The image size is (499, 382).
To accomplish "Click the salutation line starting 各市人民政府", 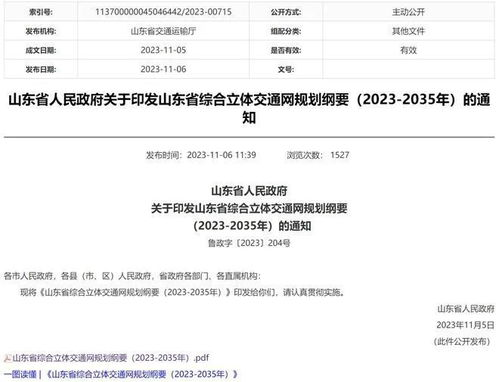I will (x=132, y=276).
